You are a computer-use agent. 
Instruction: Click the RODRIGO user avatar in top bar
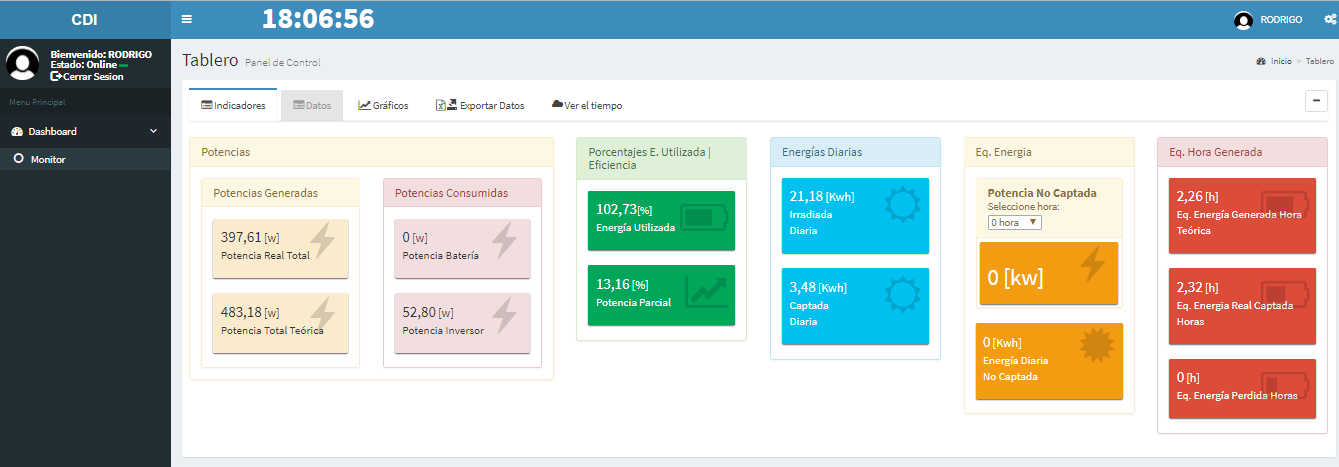point(1243,20)
